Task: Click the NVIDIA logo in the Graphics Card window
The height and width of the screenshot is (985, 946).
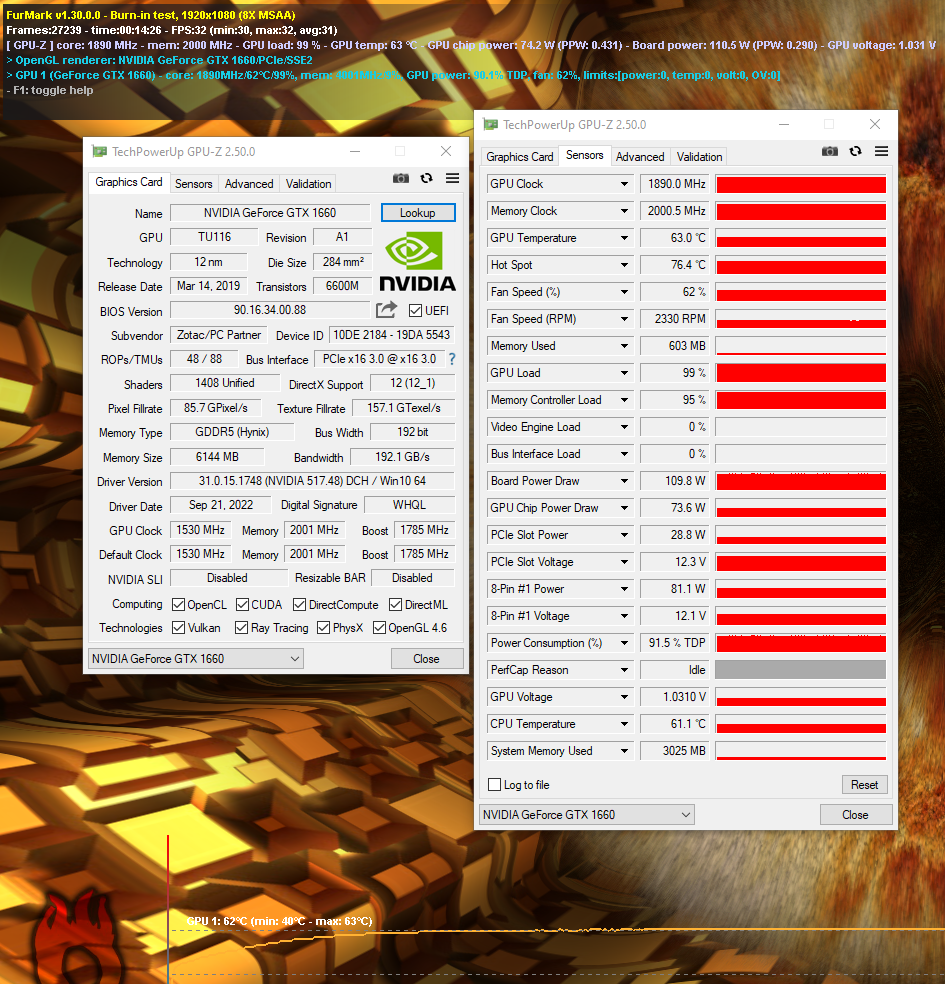Action: coord(418,261)
